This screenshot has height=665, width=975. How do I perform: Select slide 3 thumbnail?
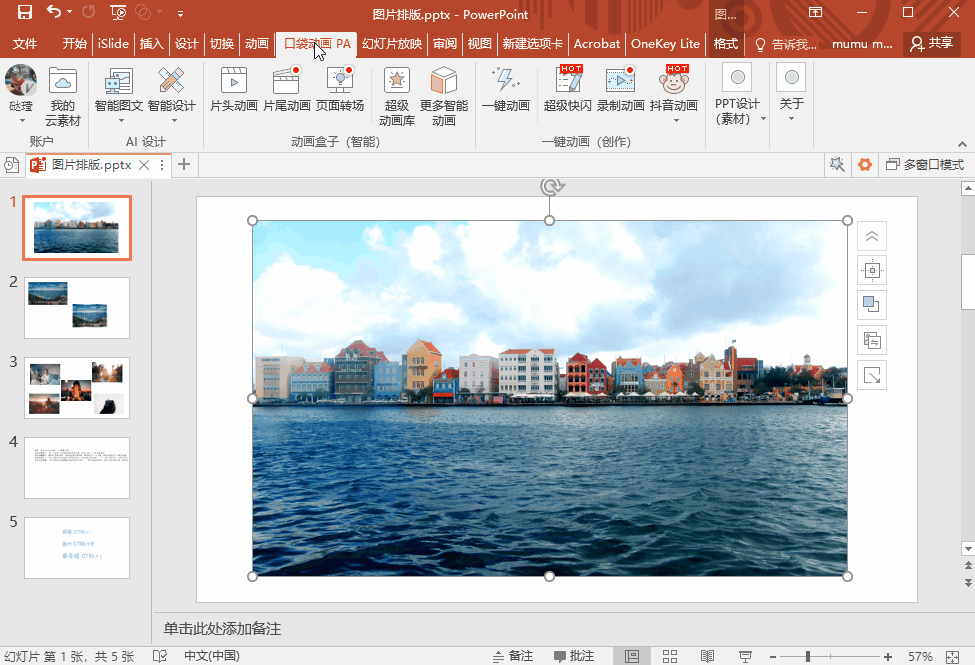coord(77,388)
